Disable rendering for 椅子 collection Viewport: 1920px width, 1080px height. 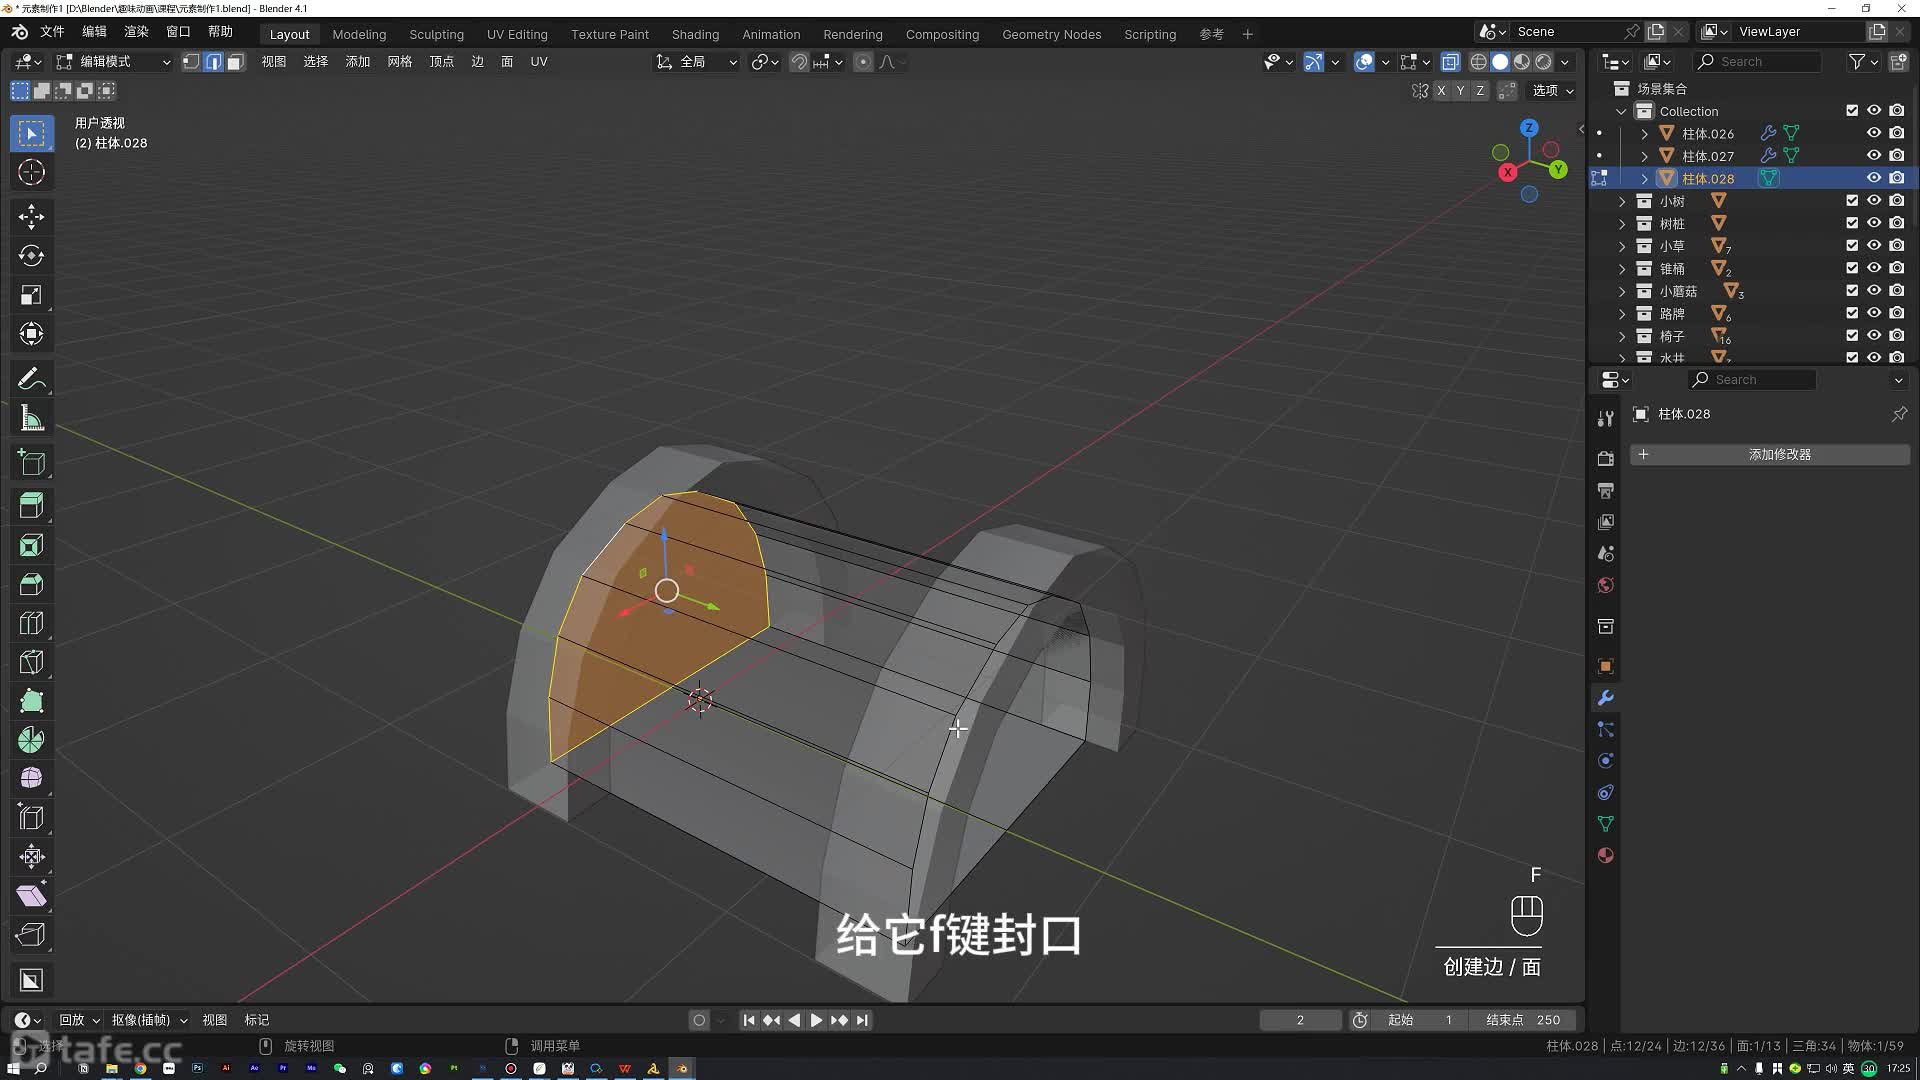(x=1897, y=336)
